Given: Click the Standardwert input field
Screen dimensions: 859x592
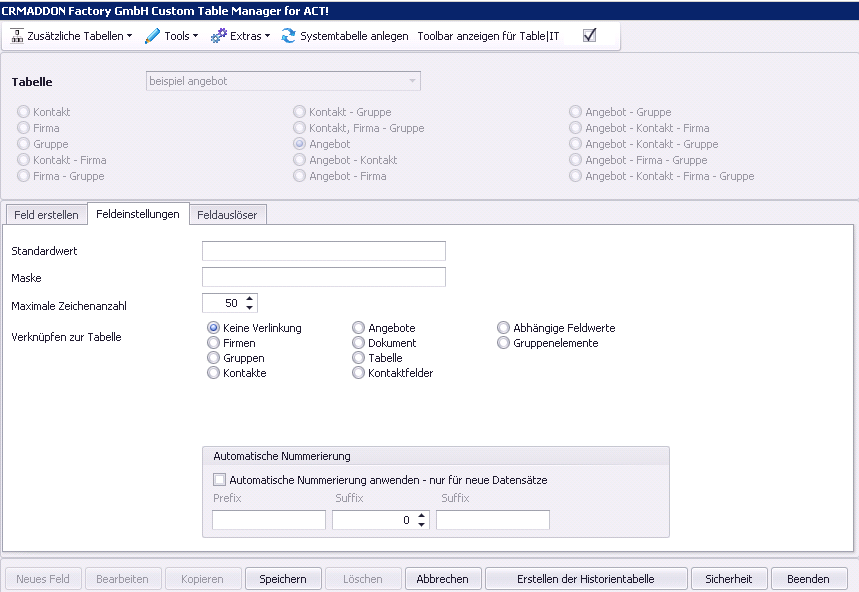Looking at the screenshot, I should click(x=324, y=251).
